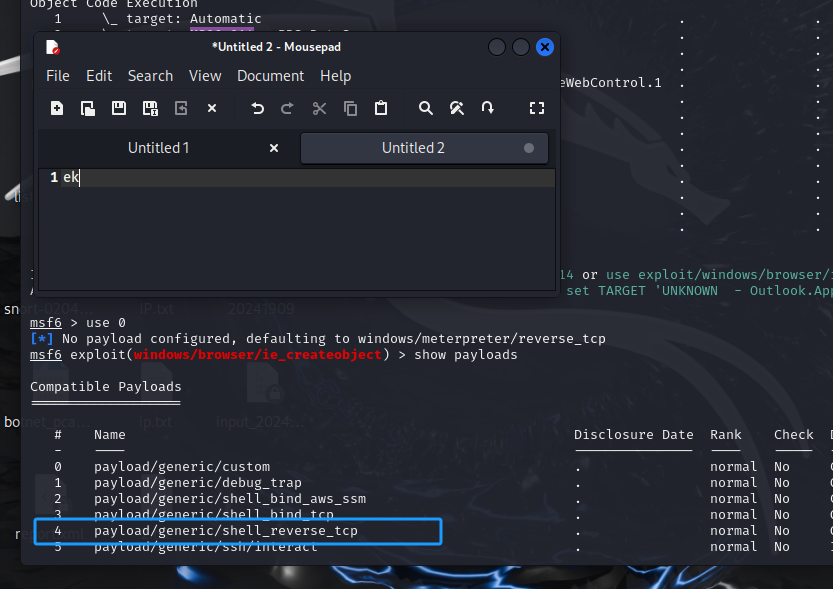
Task: Copy selection with the copy icon
Action: (x=350, y=108)
